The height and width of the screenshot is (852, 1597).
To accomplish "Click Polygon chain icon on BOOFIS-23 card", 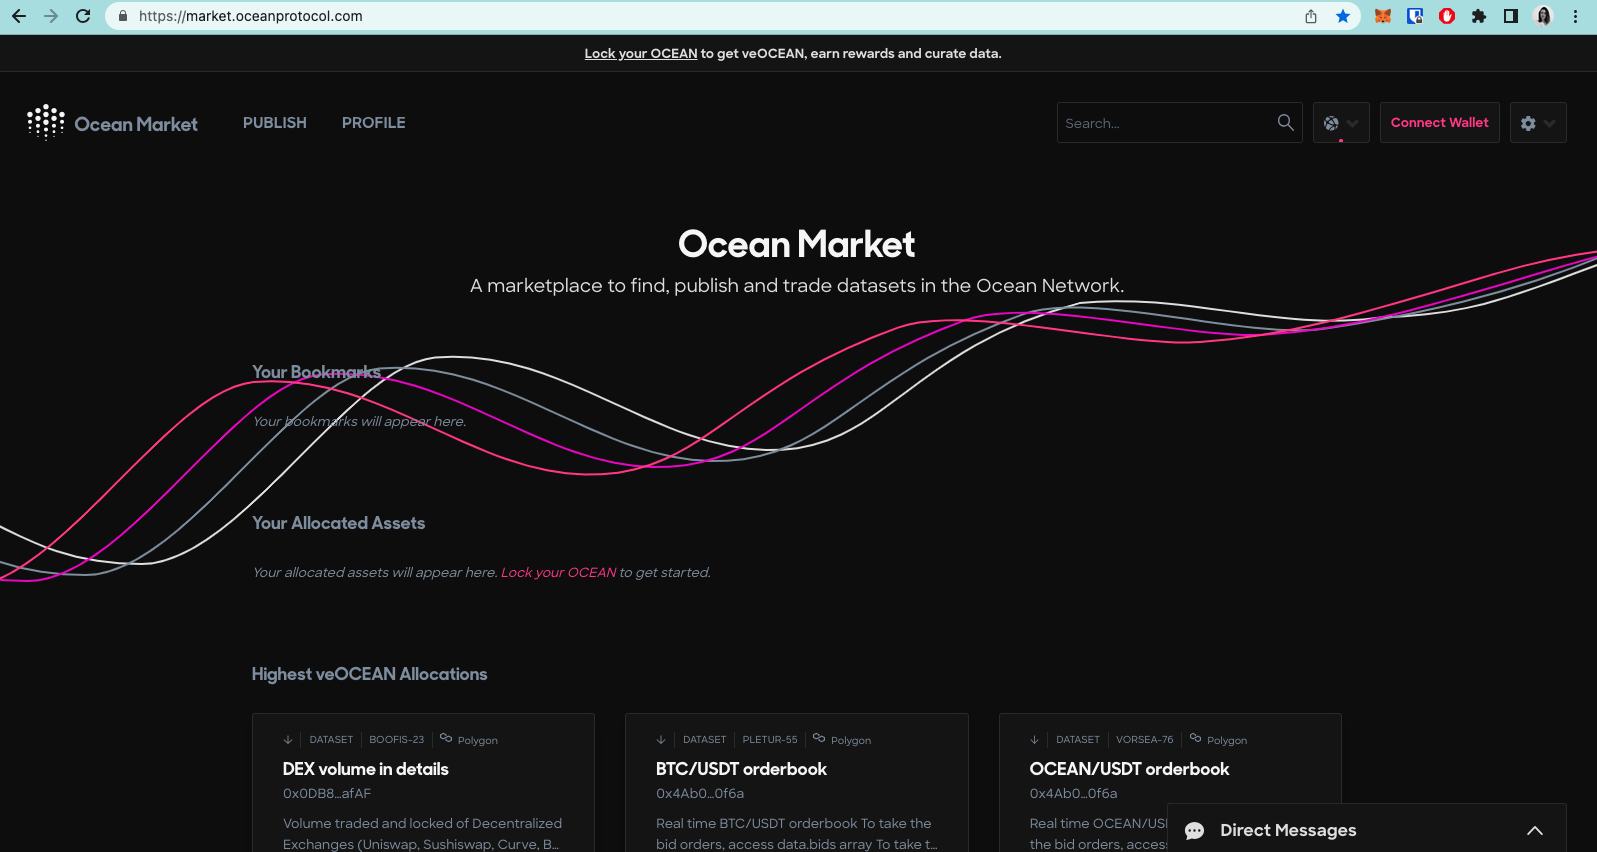I will 446,738.
